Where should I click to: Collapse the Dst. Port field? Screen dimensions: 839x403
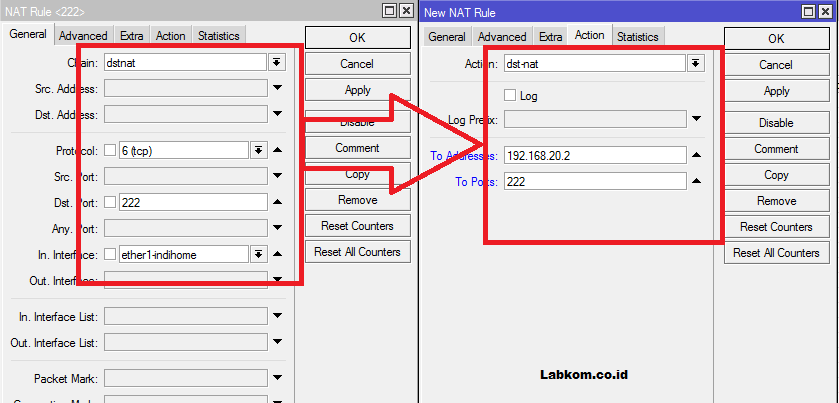pyautogui.click(x=277, y=202)
